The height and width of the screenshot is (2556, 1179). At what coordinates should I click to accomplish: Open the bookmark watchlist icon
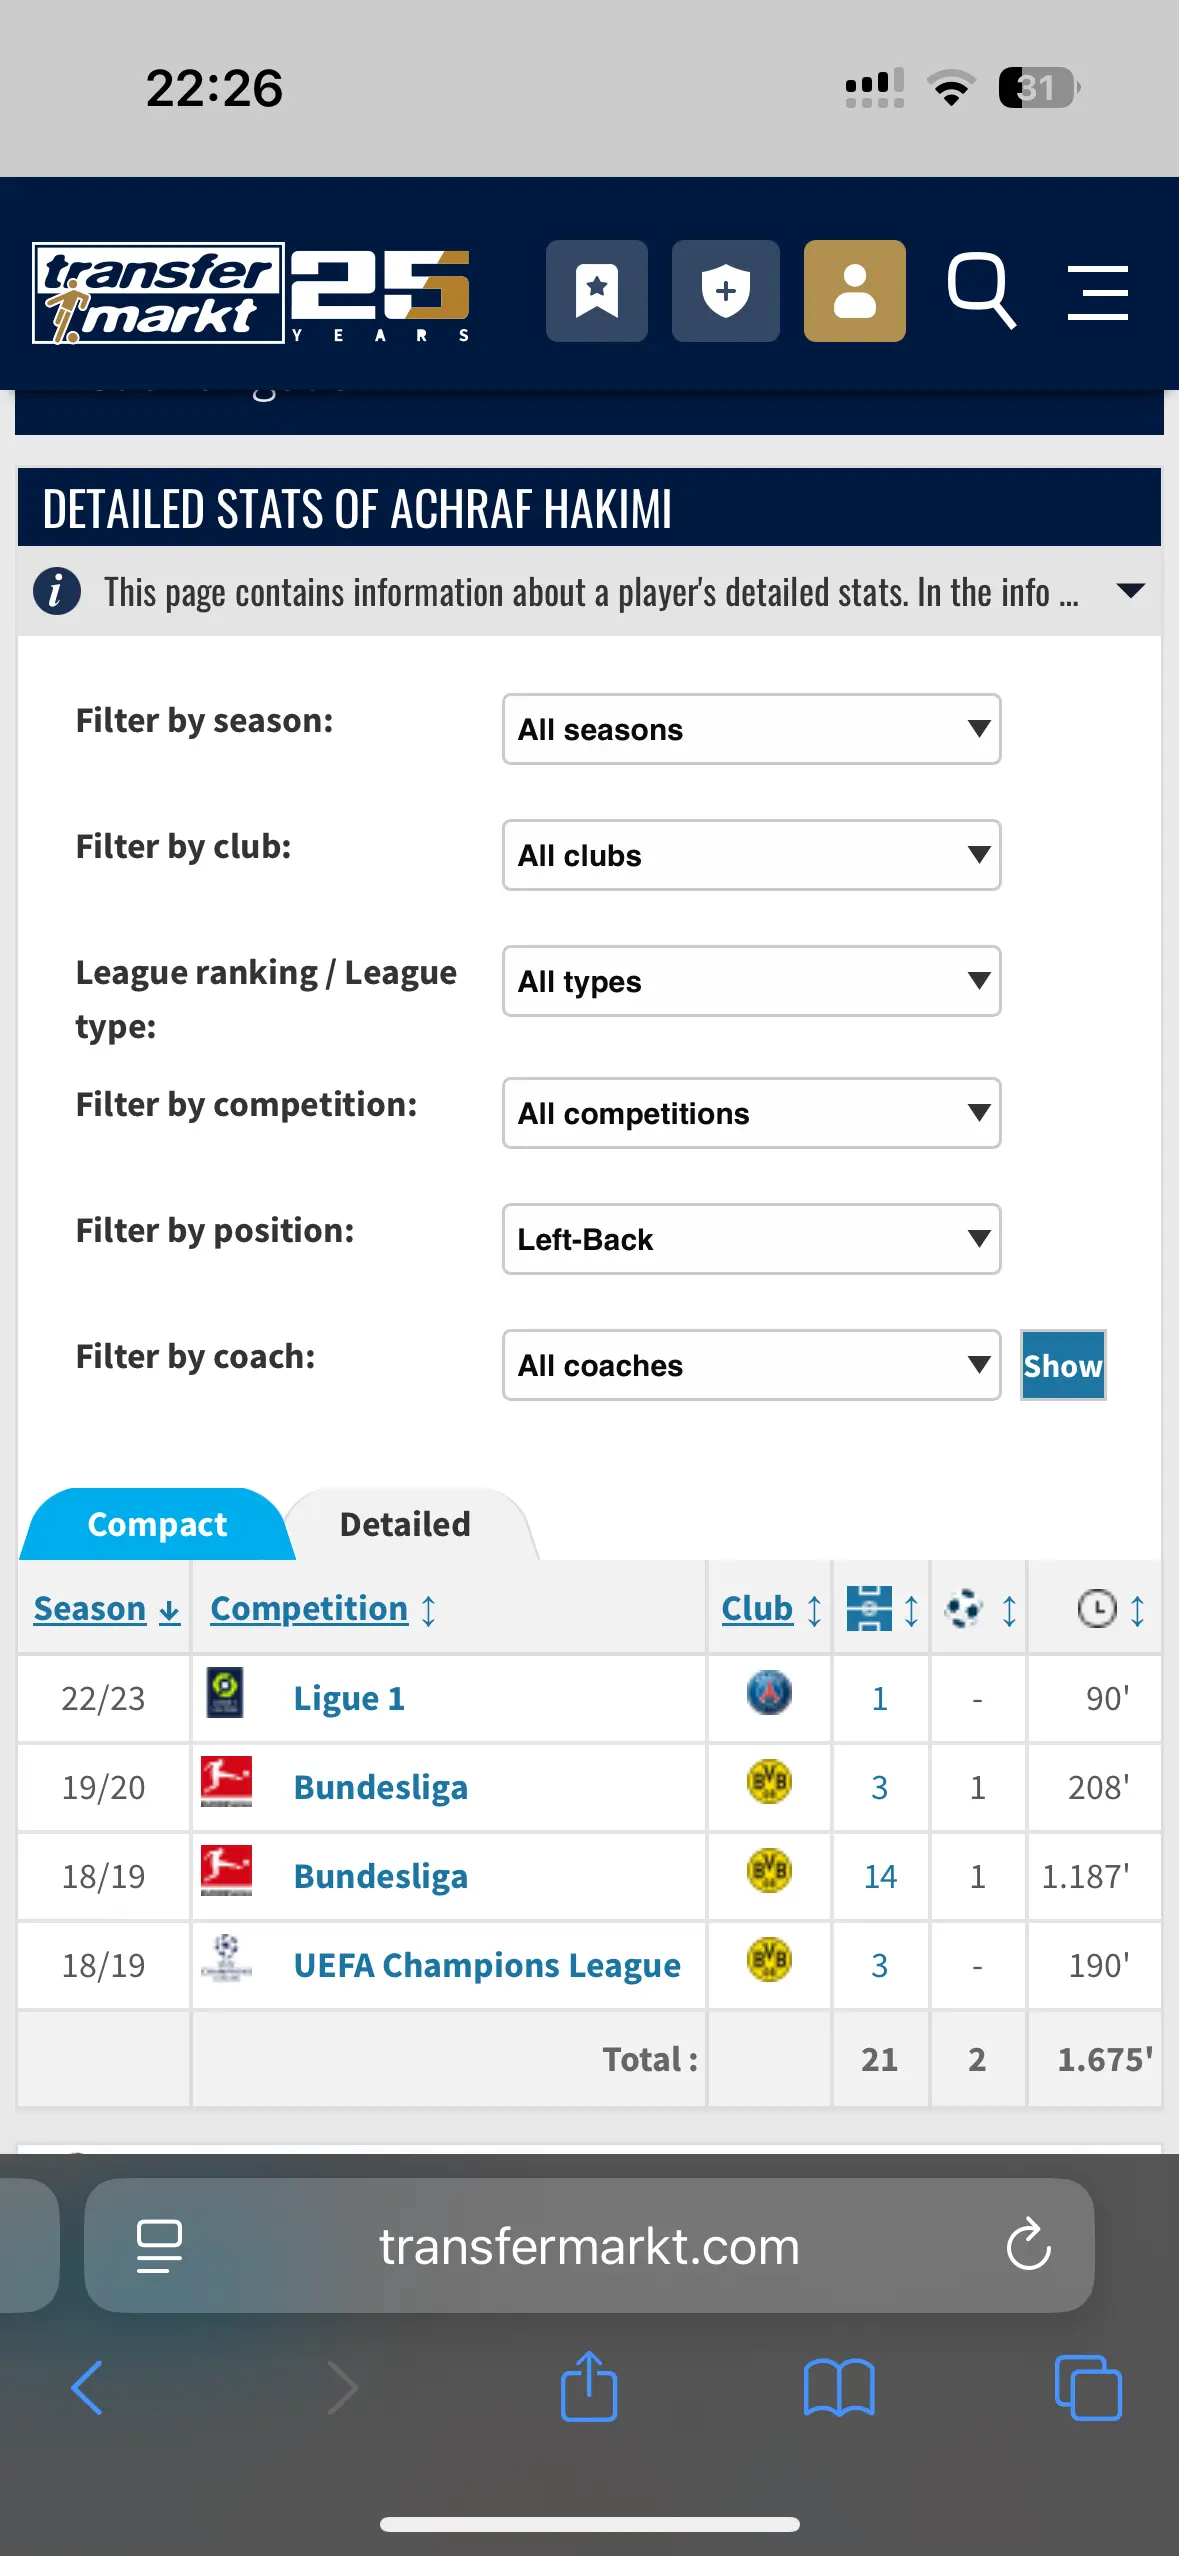pyautogui.click(x=597, y=291)
